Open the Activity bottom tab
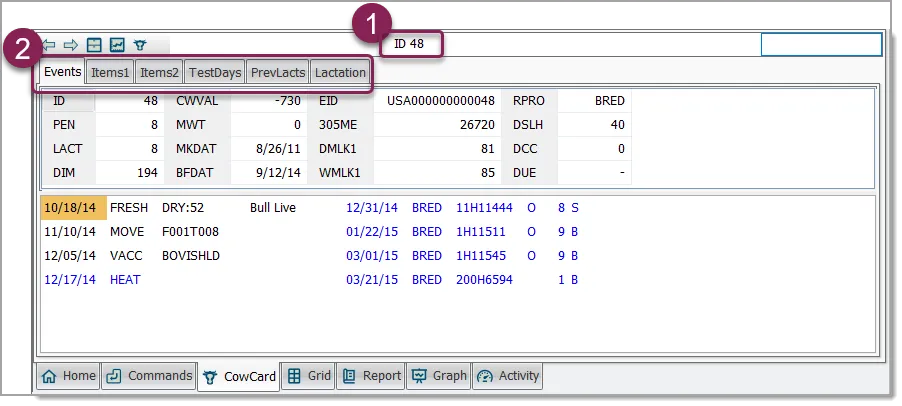This screenshot has width=902, height=406. coord(507,376)
